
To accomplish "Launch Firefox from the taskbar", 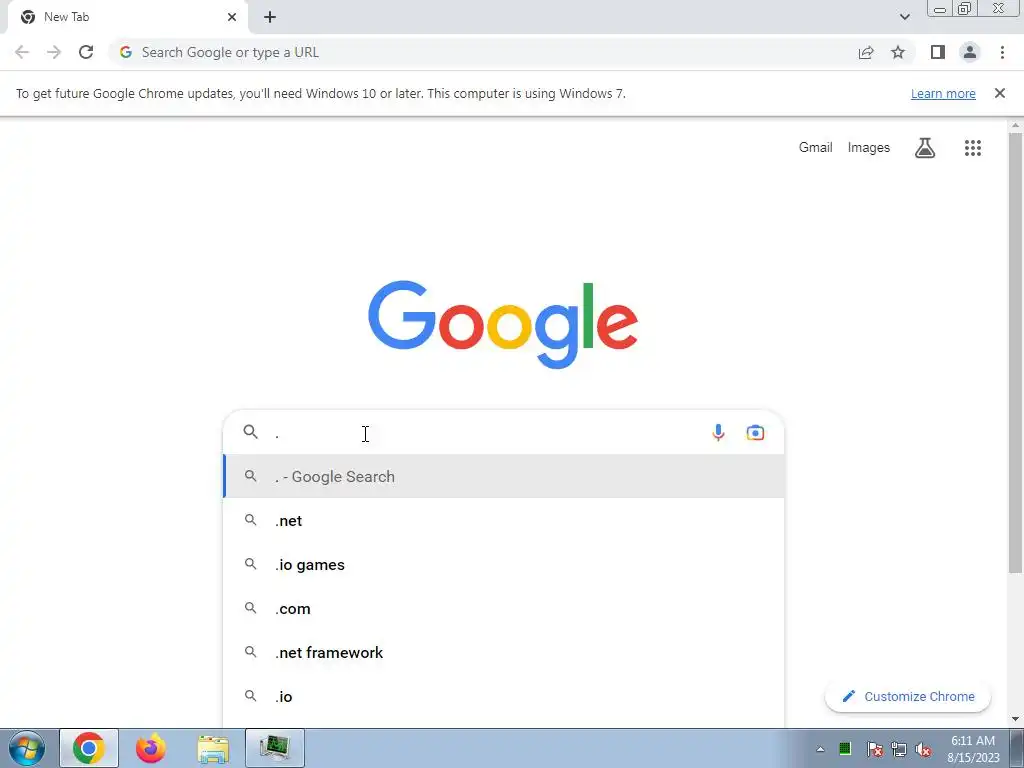I will coord(151,748).
